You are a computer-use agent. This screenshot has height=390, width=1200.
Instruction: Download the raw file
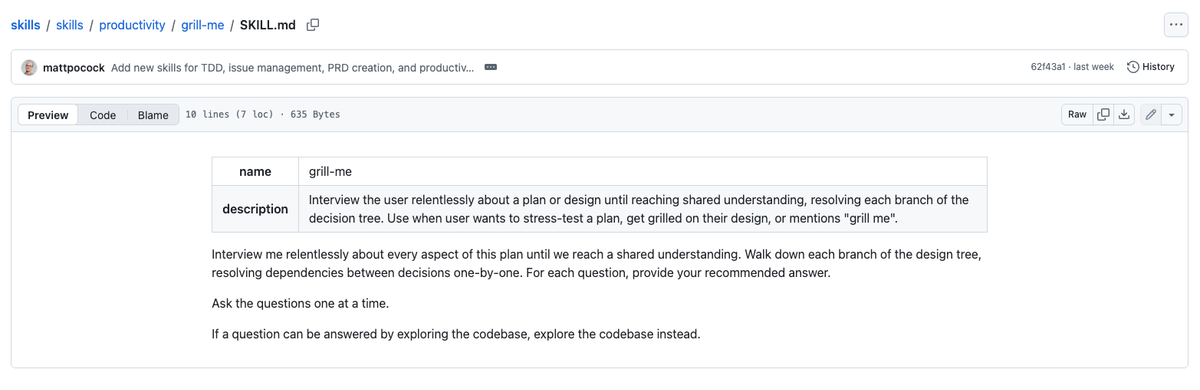(1124, 115)
